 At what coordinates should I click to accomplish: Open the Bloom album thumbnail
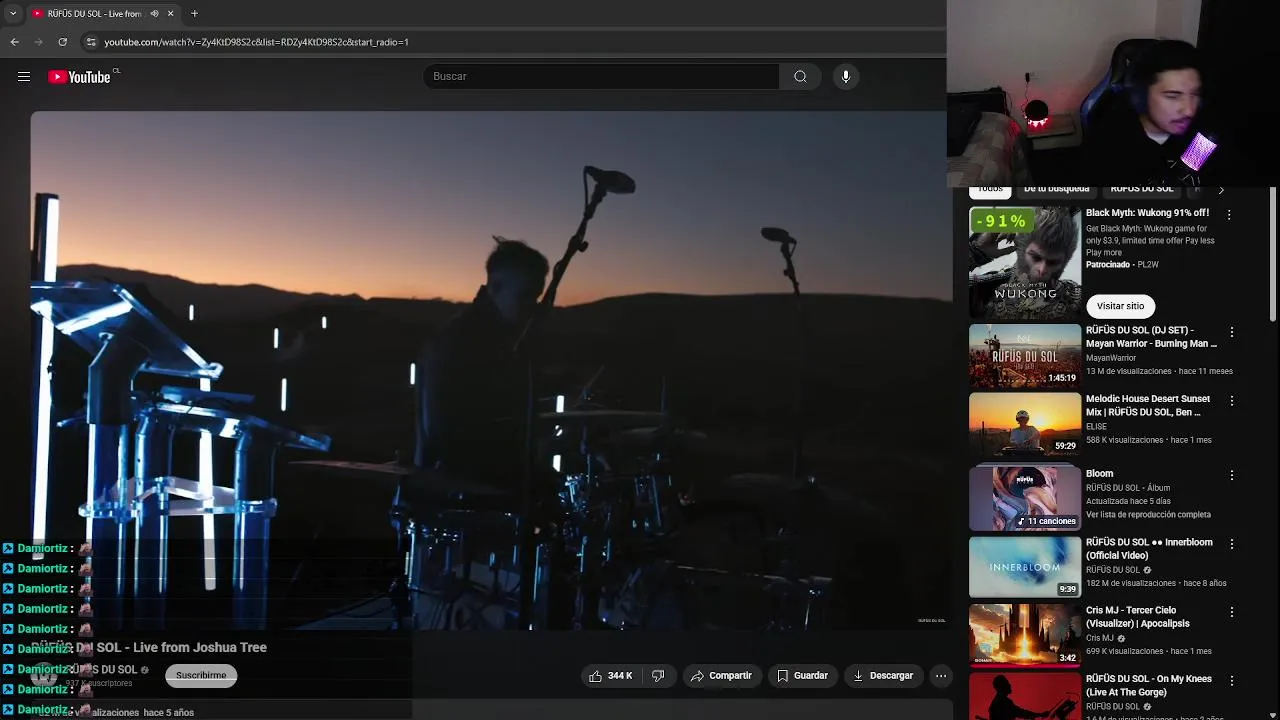pos(1025,497)
